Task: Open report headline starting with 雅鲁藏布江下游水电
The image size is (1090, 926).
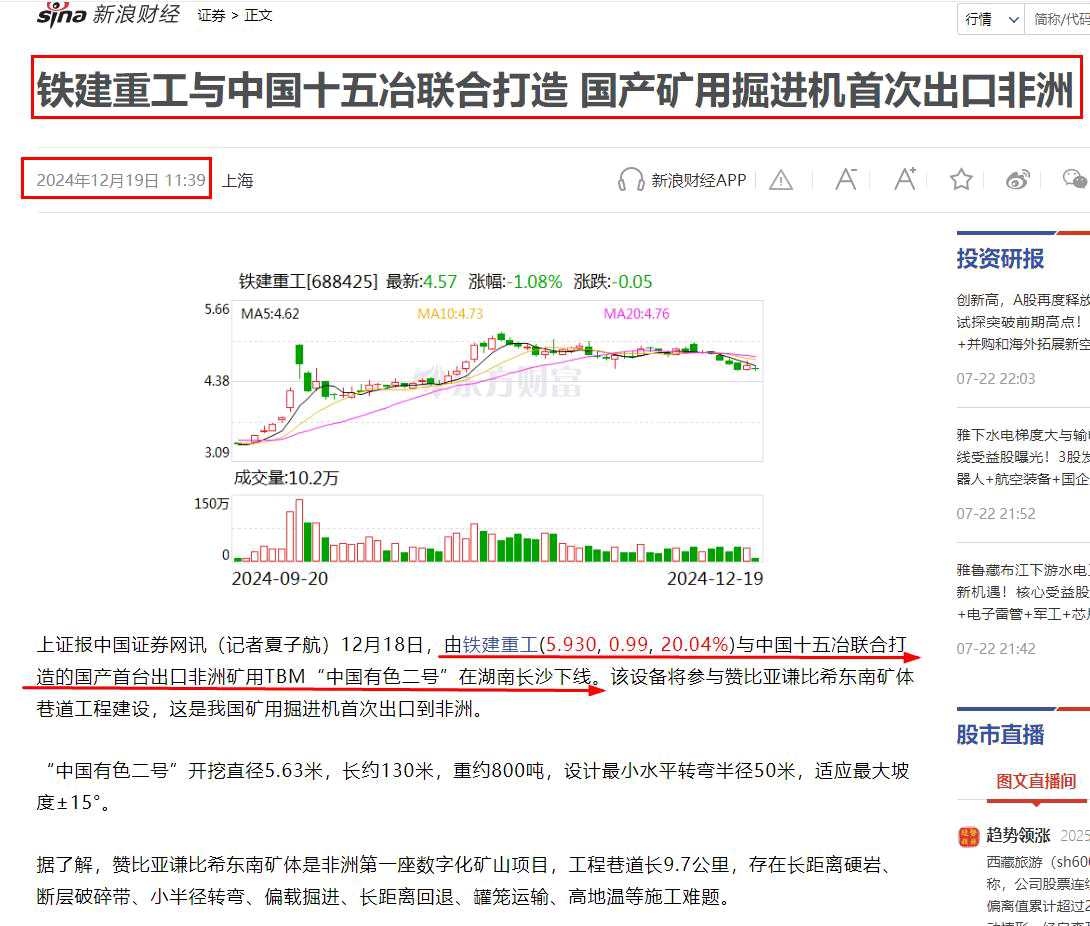Action: pyautogui.click(x=1023, y=592)
